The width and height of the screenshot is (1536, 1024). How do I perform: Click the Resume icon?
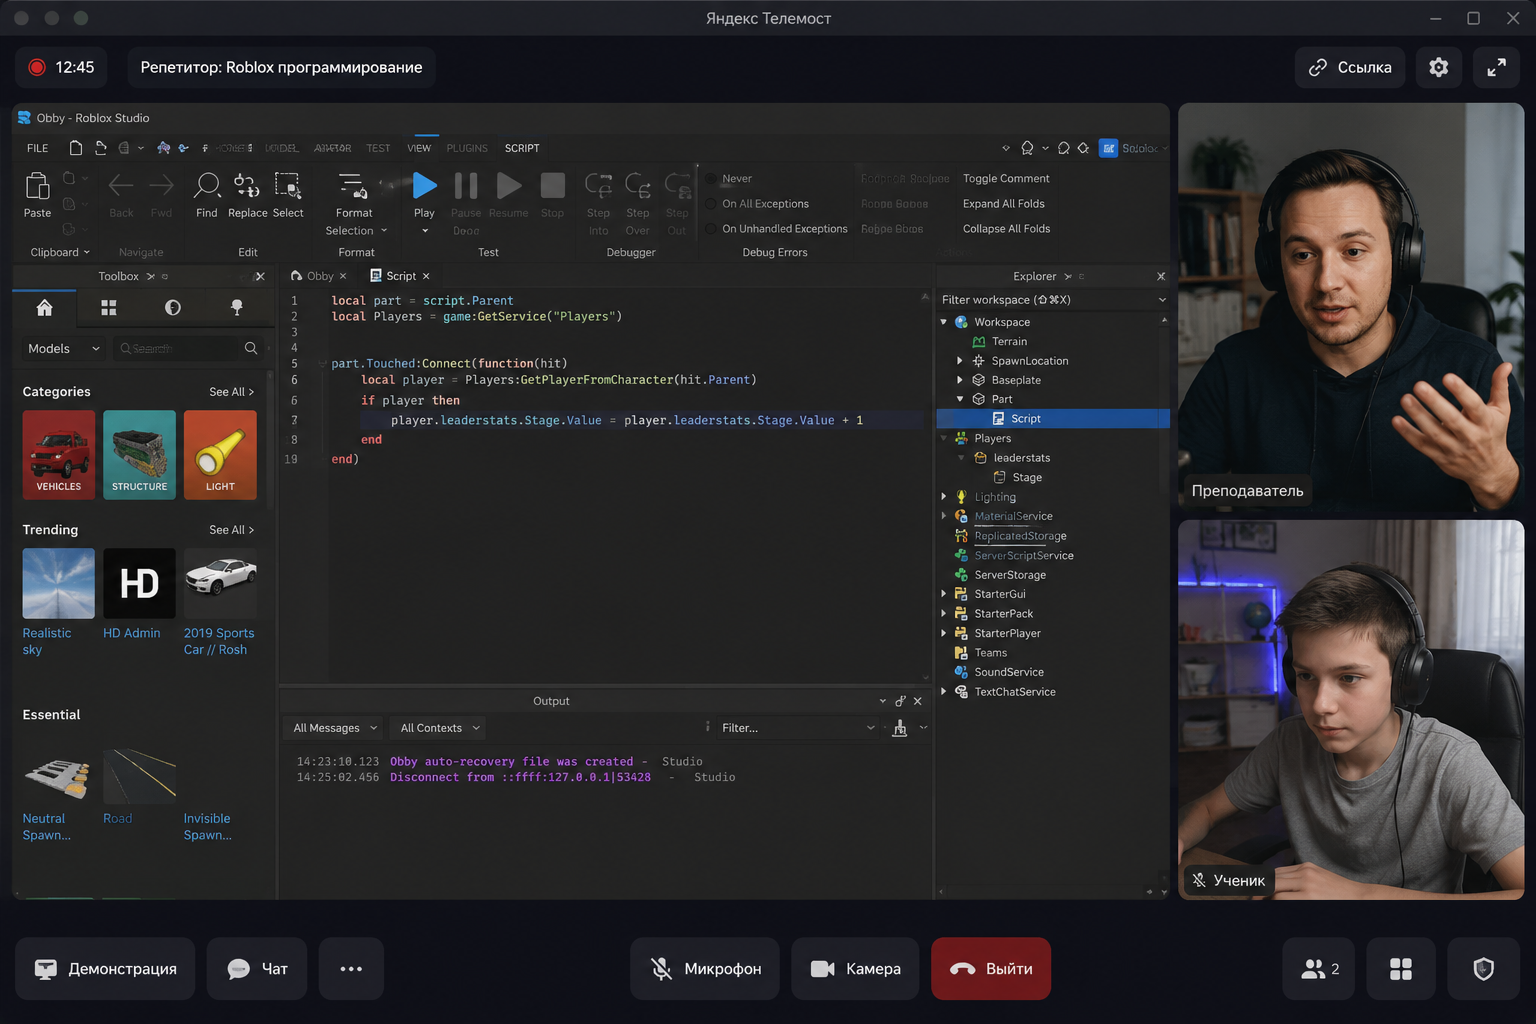(509, 186)
